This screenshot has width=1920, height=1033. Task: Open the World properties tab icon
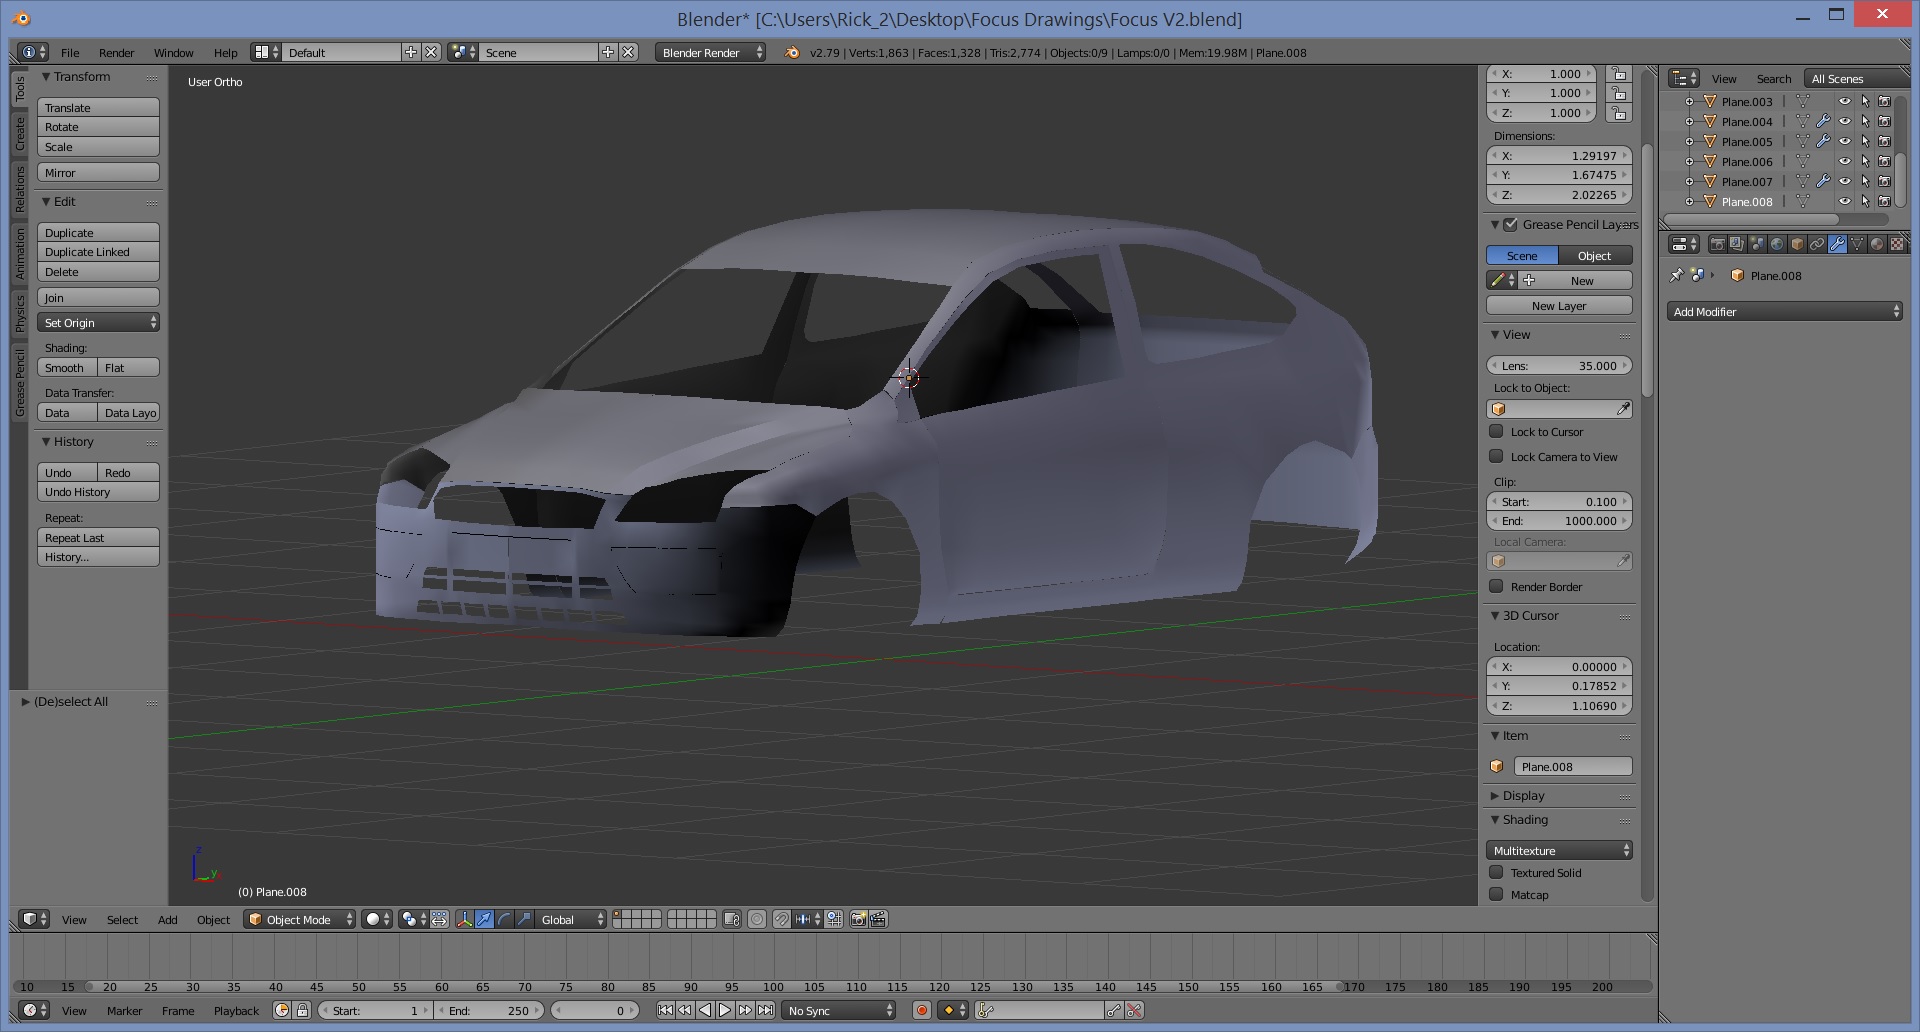coord(1777,244)
